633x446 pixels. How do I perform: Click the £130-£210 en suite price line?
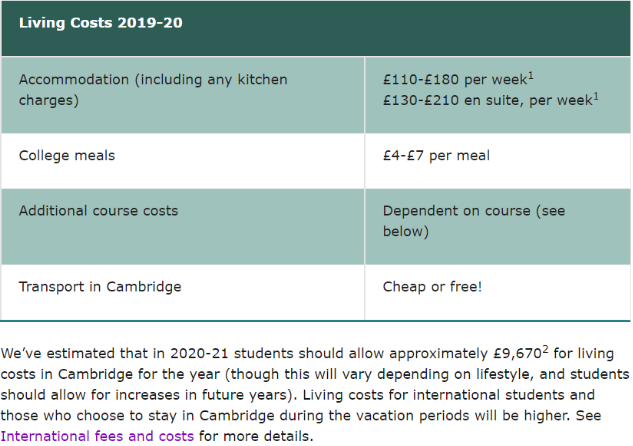tap(488, 100)
